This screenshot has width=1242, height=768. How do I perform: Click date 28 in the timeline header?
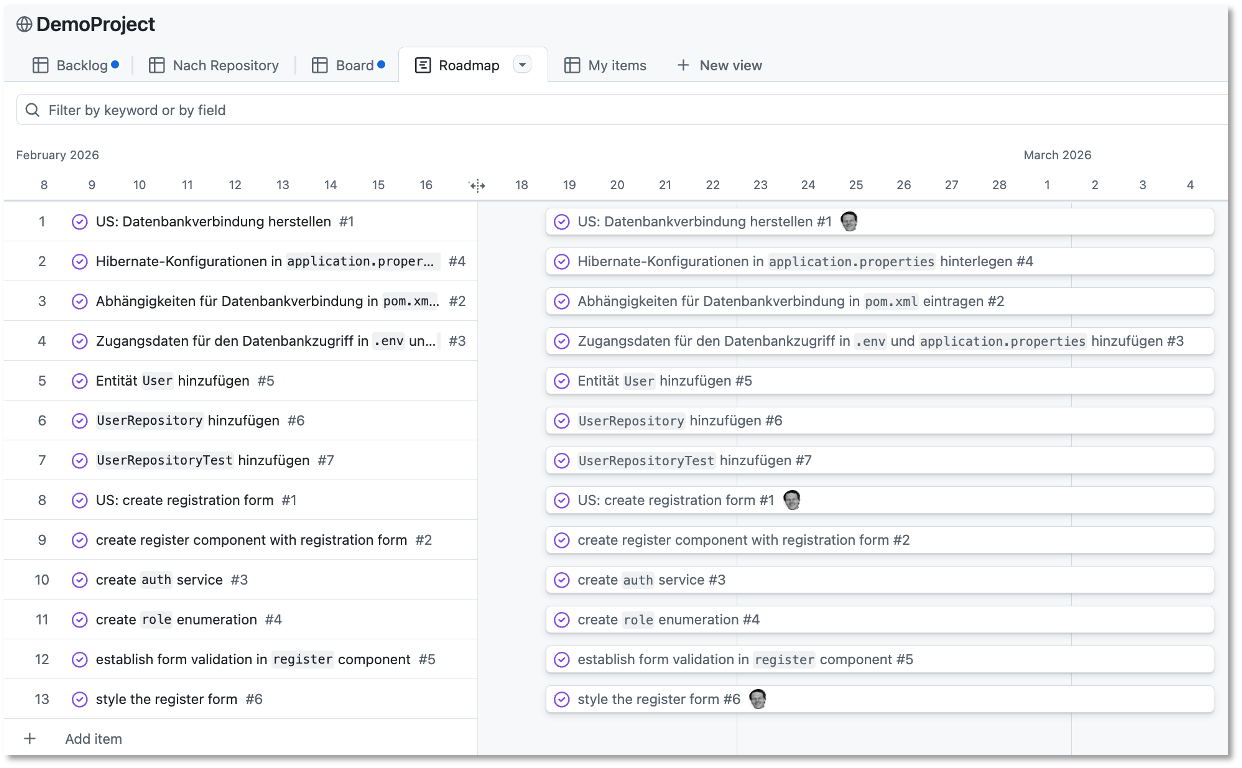pos(999,185)
